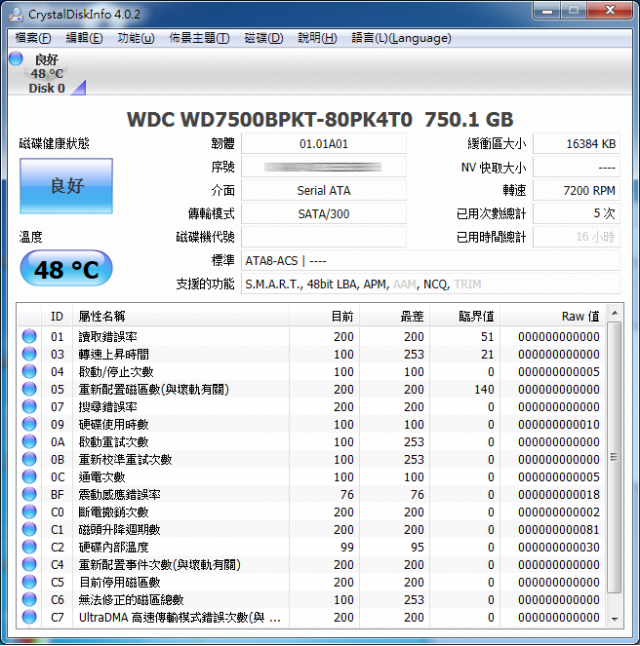Screen dimensions: 640x646
Task: Open the 佈景主題(T) menu
Action: click(199, 38)
